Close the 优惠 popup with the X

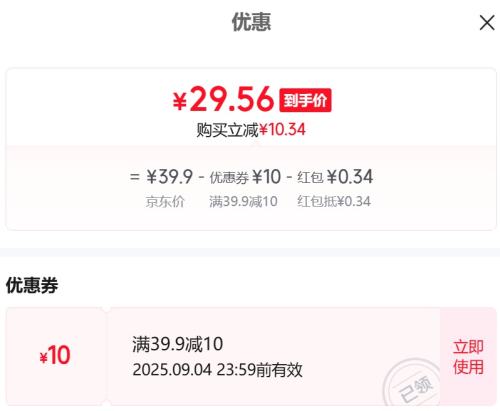(487, 23)
